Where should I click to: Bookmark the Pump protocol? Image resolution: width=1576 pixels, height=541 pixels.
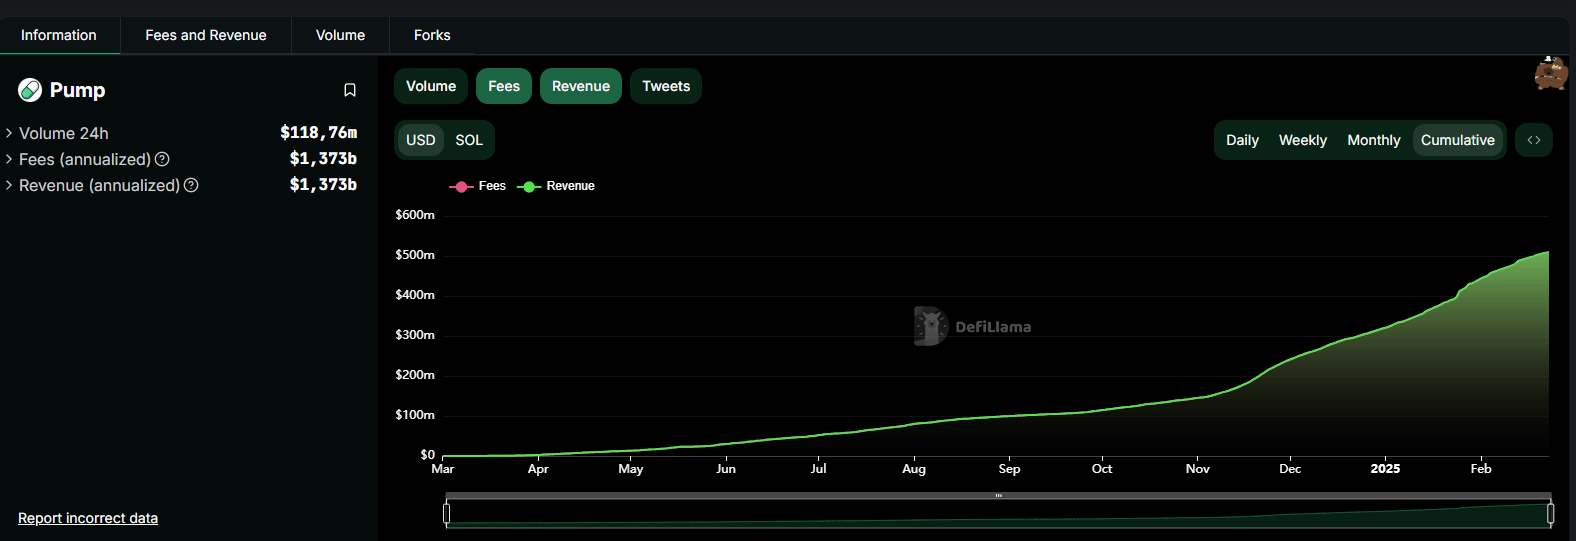click(350, 90)
